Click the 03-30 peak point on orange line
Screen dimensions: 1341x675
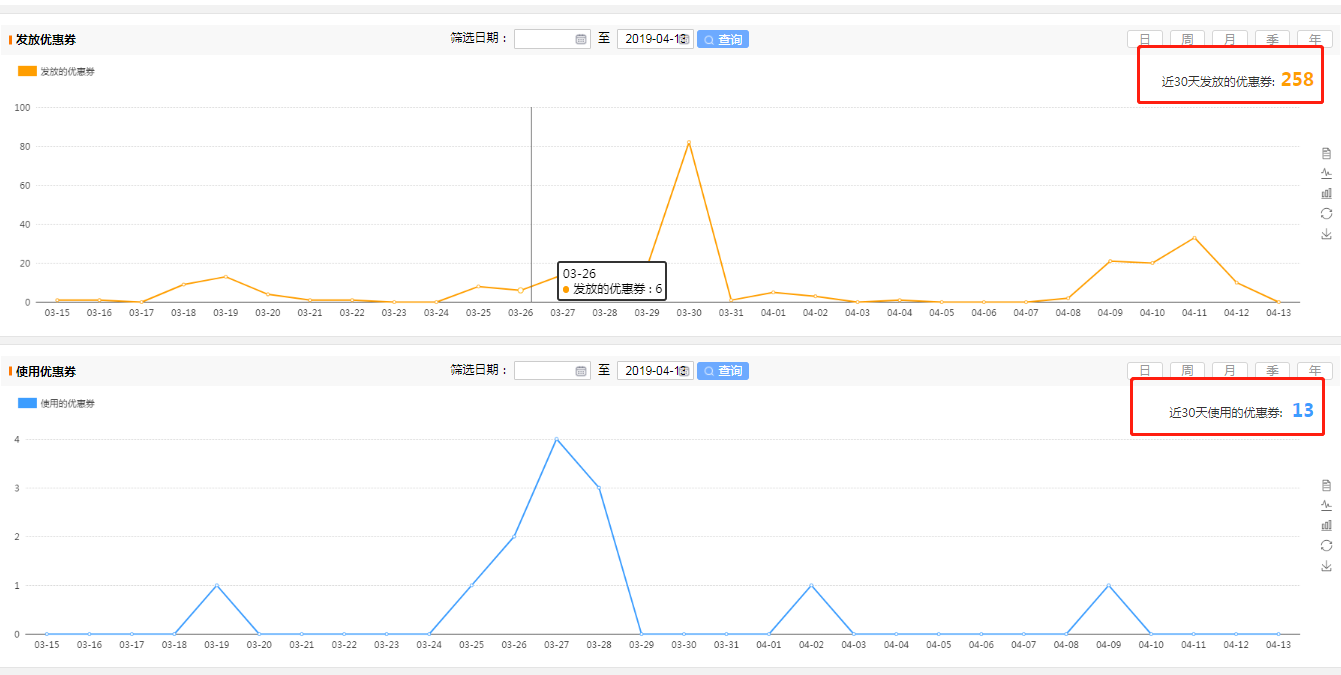pyautogui.click(x=689, y=142)
